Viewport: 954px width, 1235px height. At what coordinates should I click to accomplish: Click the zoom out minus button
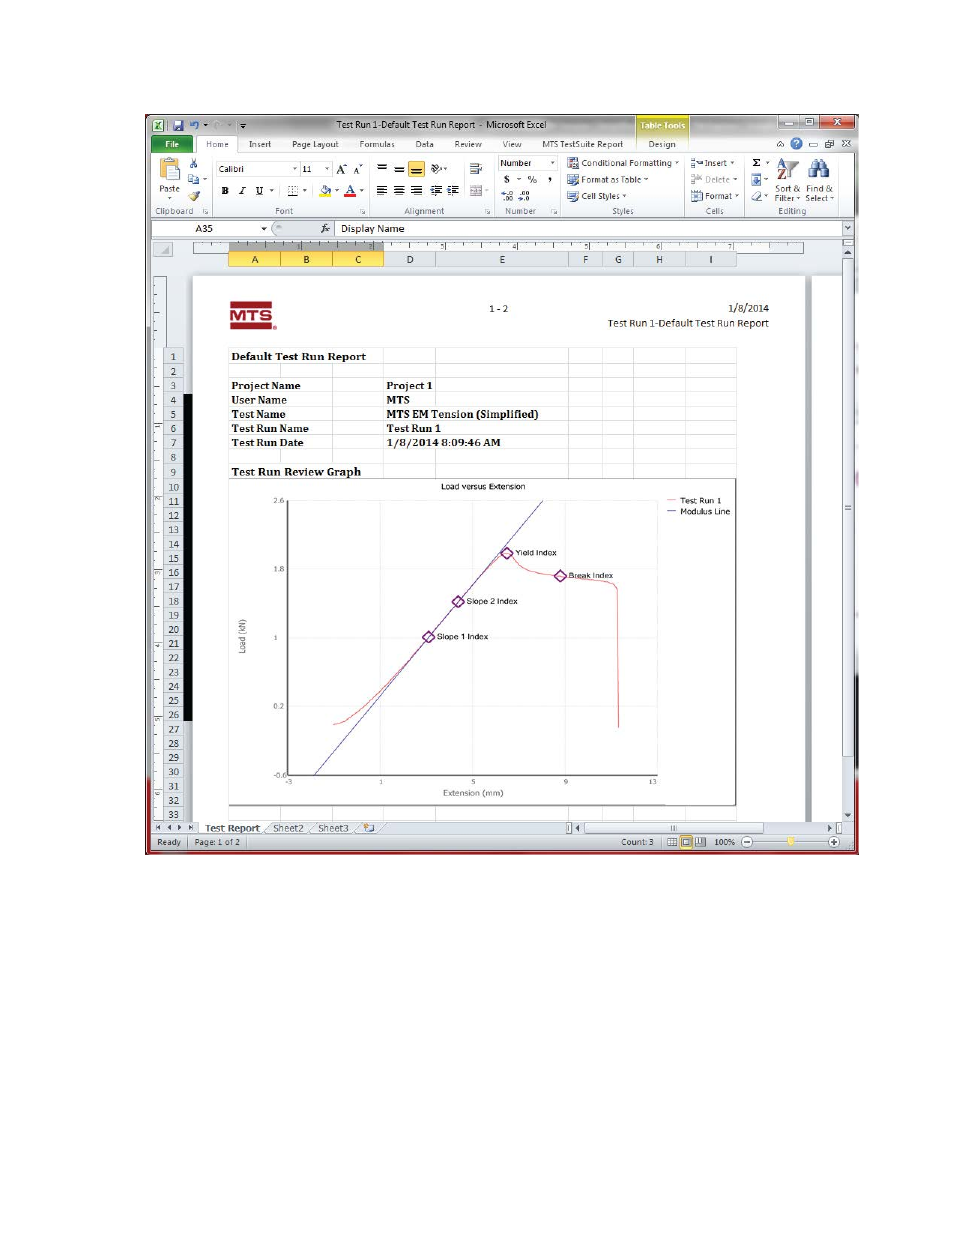click(x=747, y=842)
